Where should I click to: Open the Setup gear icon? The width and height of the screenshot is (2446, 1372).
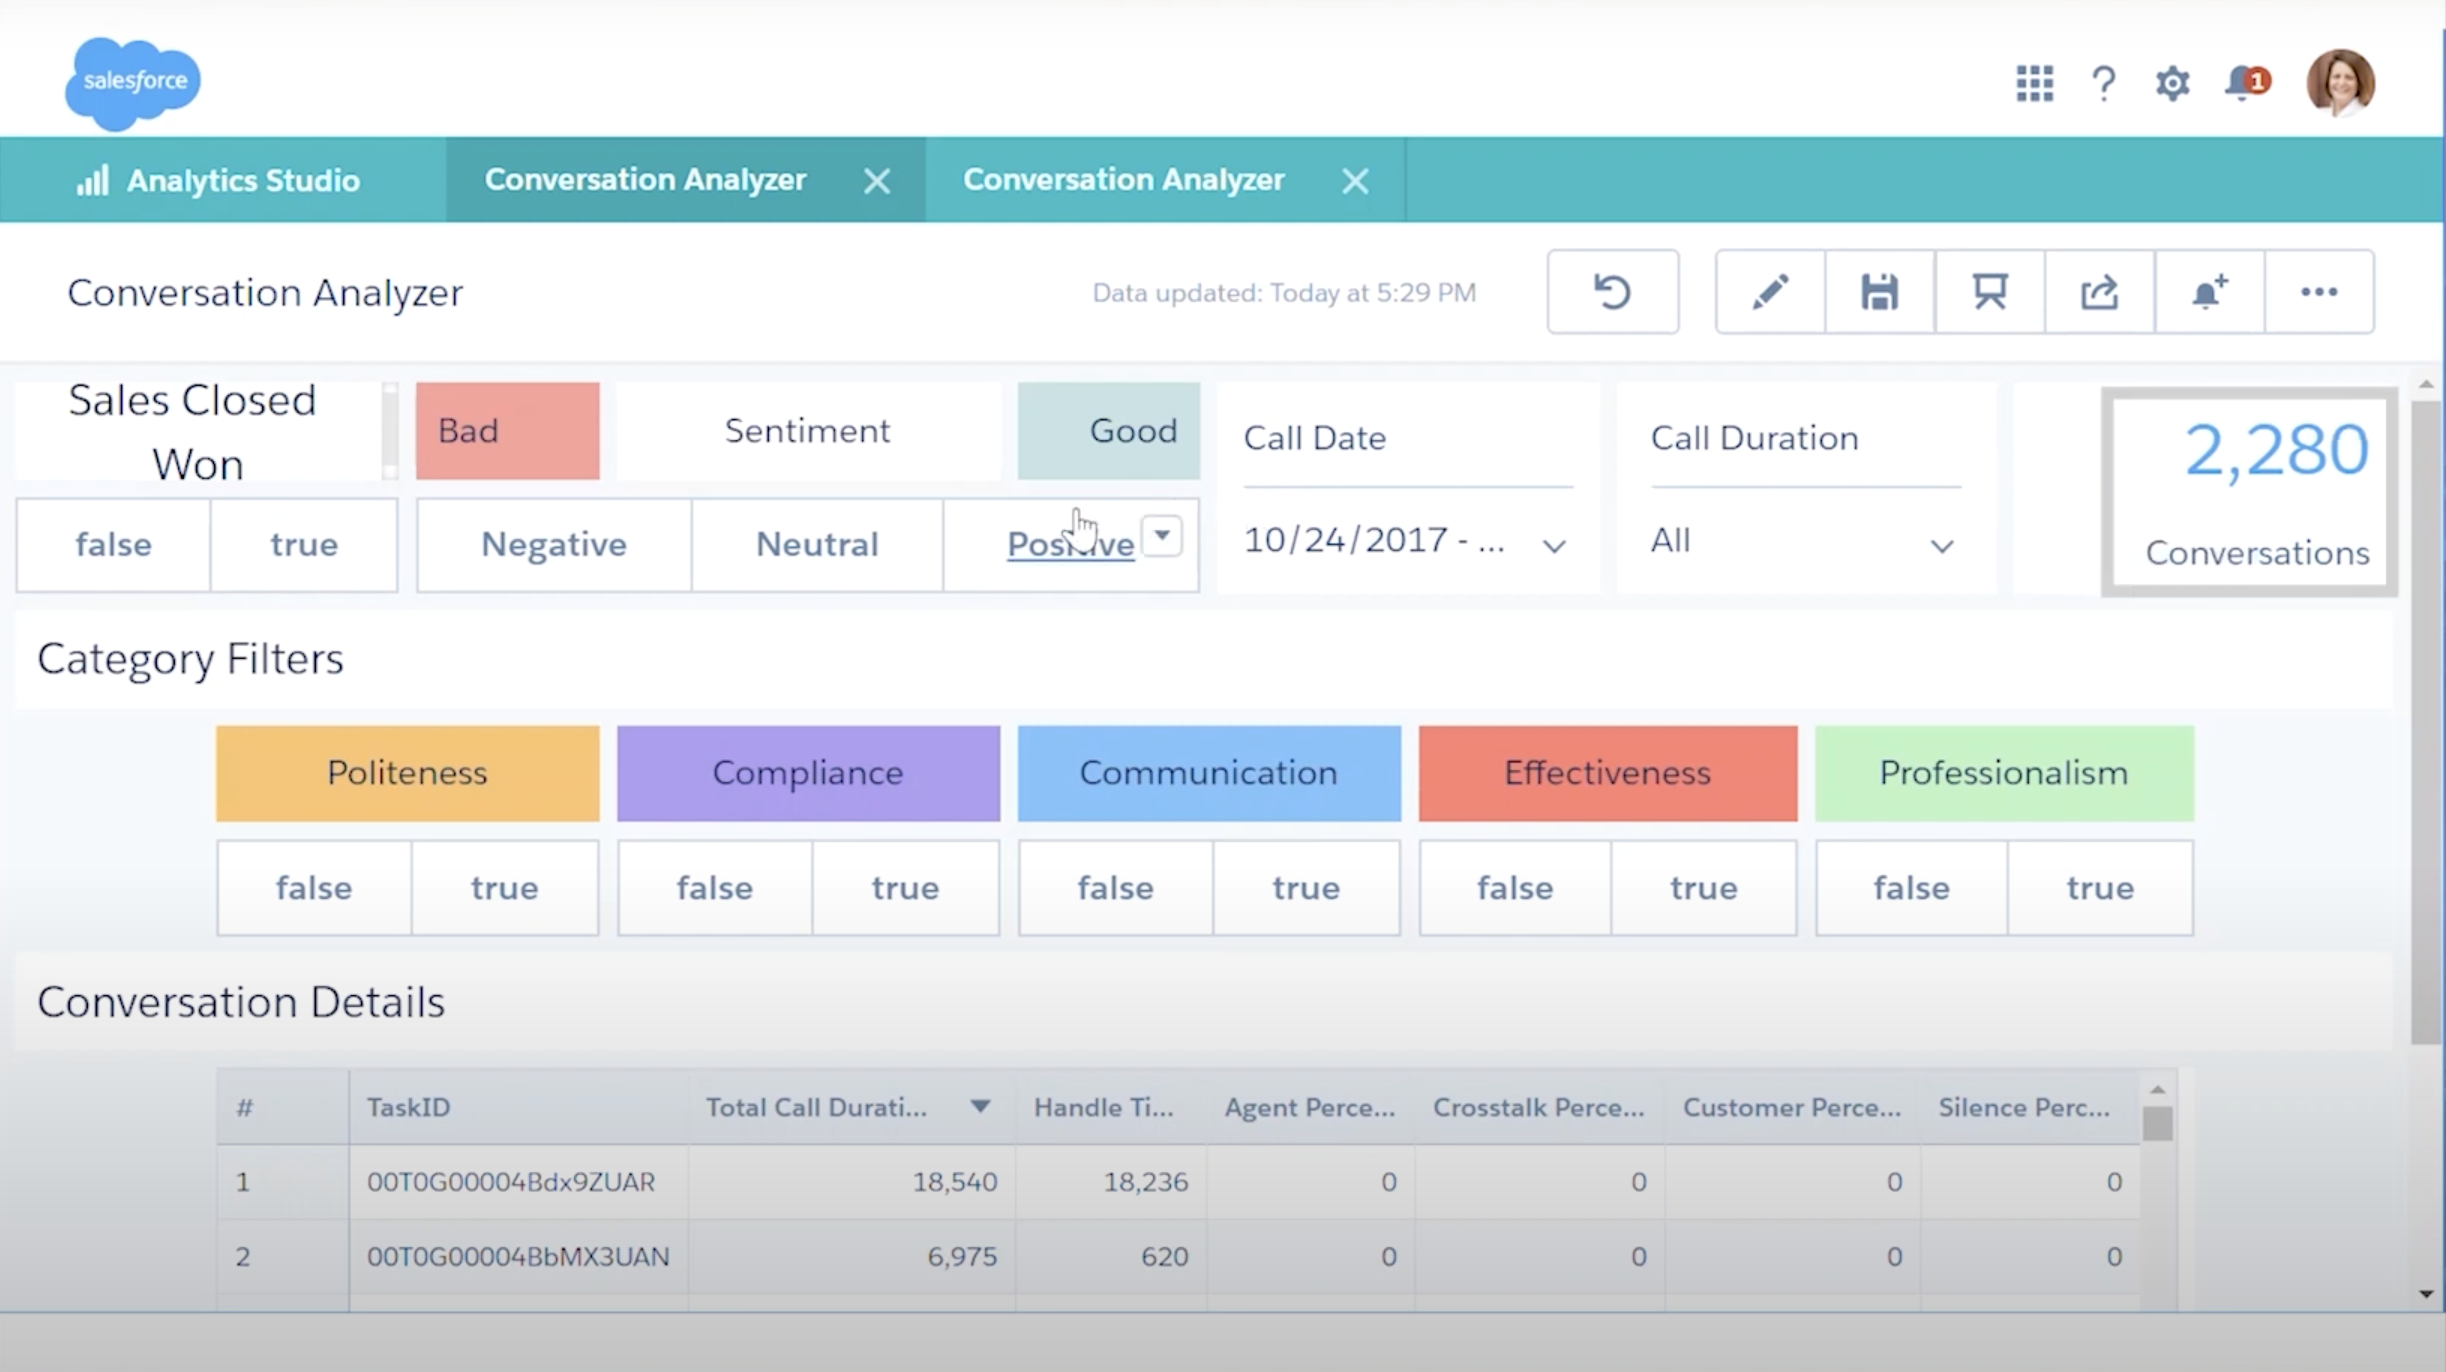[x=2172, y=83]
